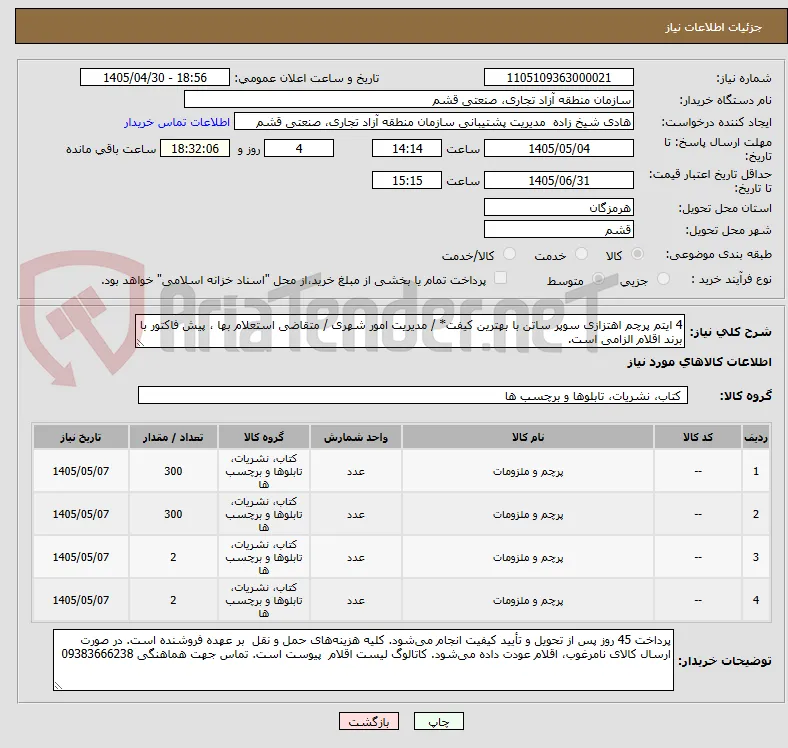
Task: Click quantity 300 in row 1
Action: [x=173, y=471]
